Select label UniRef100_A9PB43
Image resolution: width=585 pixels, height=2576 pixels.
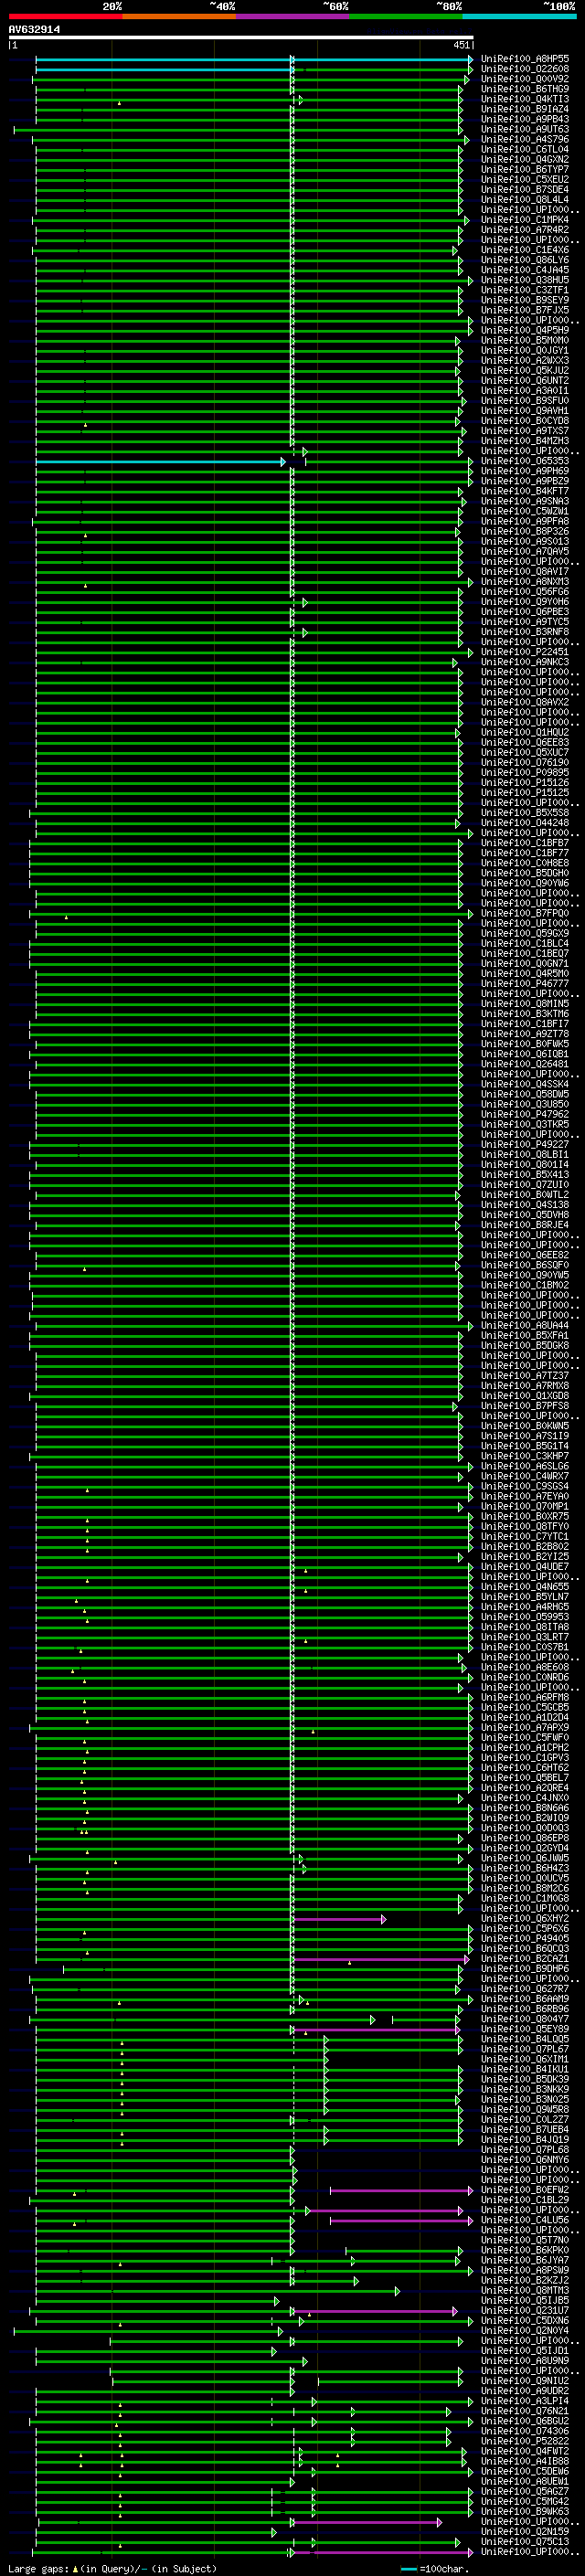tap(525, 119)
